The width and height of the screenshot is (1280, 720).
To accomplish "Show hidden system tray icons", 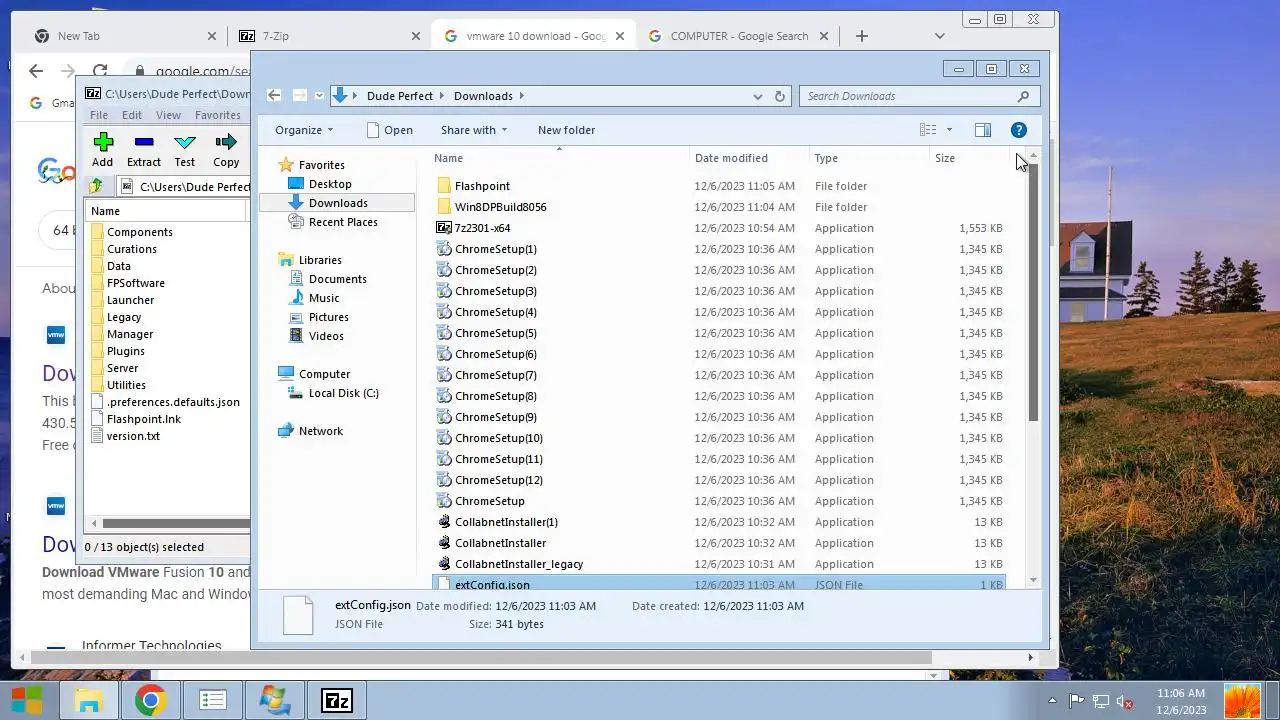I will (1052, 701).
